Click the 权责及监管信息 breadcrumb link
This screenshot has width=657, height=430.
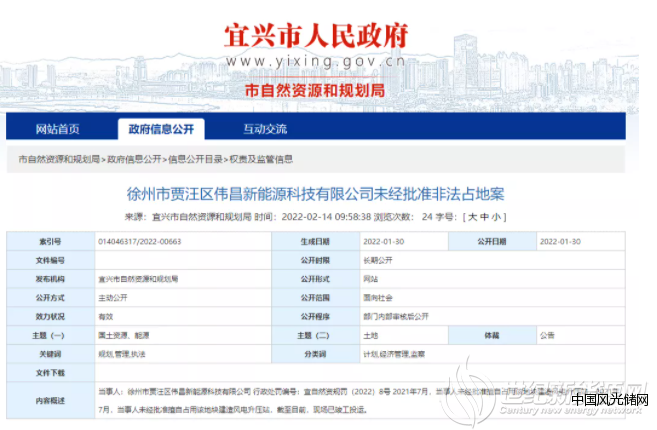[261, 159]
